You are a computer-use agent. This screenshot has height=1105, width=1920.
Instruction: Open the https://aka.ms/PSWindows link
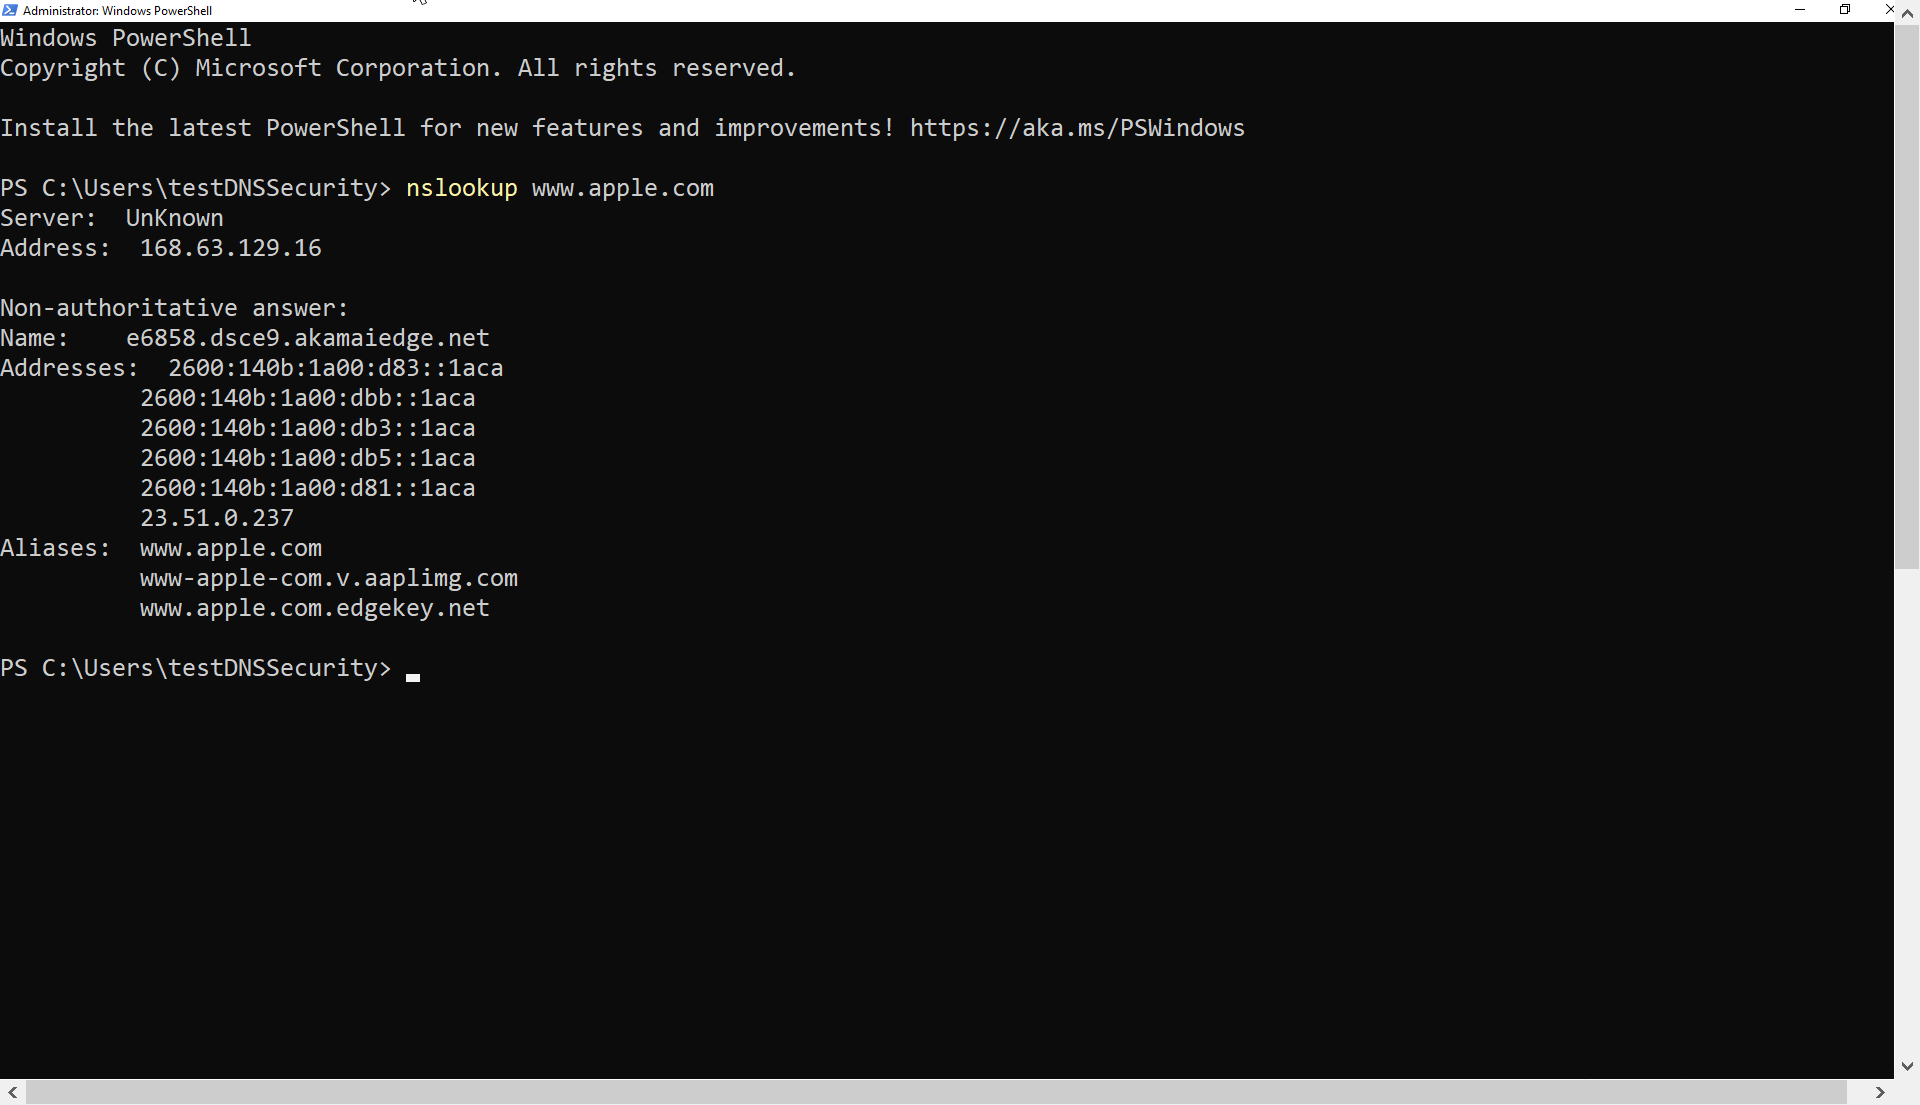(1077, 128)
